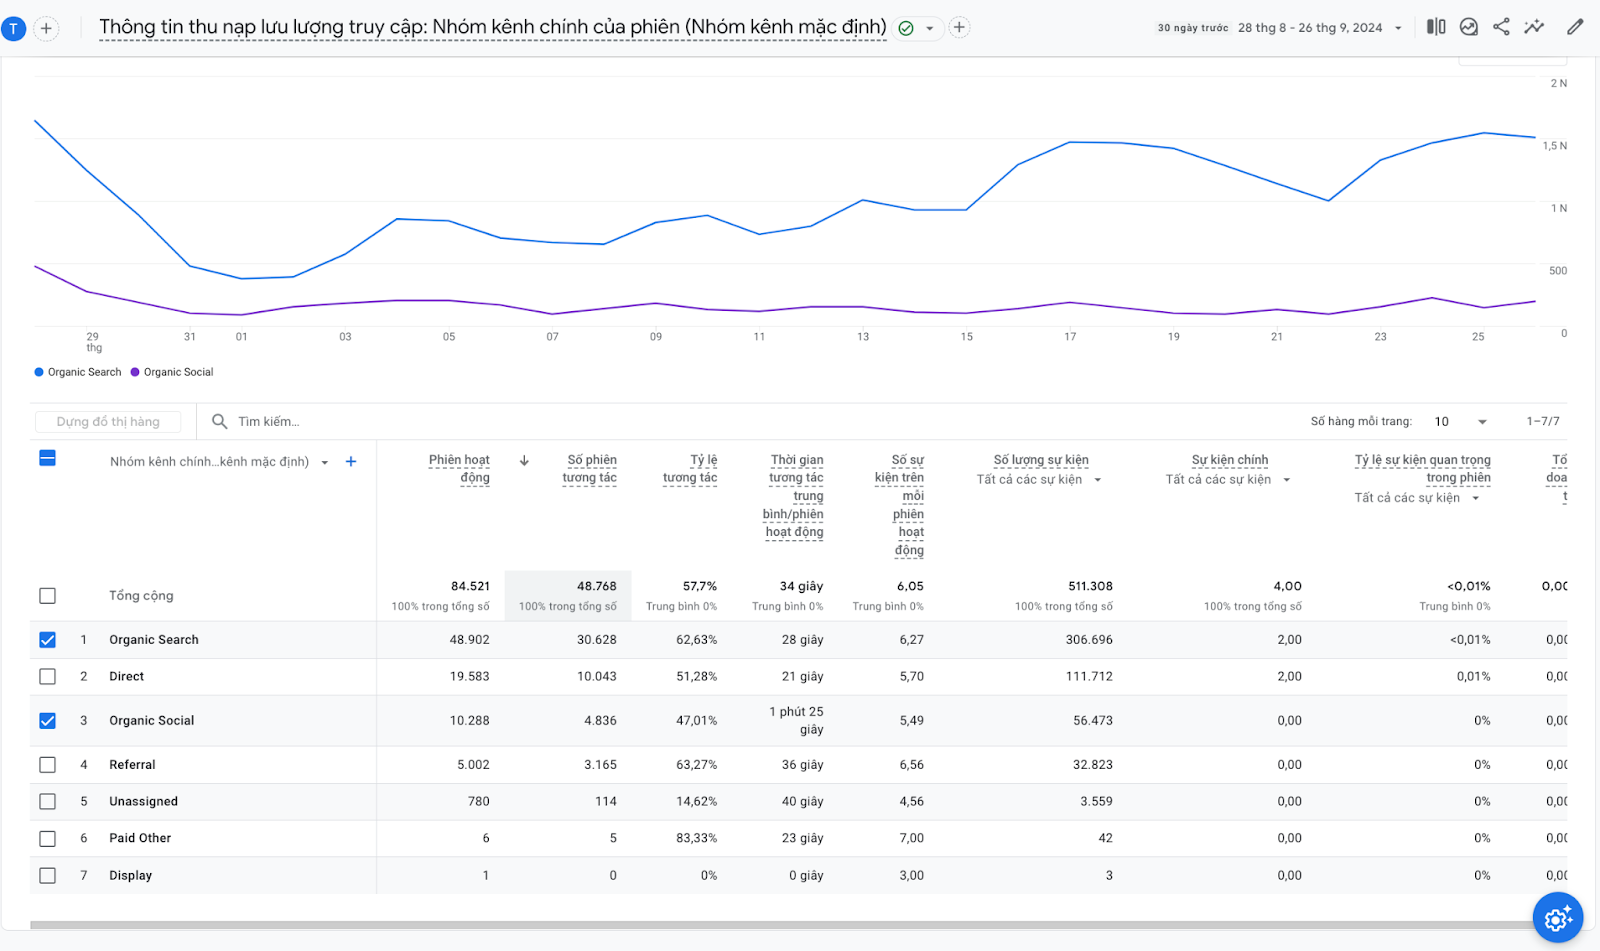Viewport: 1600px width, 951px height.
Task: Click the Display row label
Action: [131, 876]
